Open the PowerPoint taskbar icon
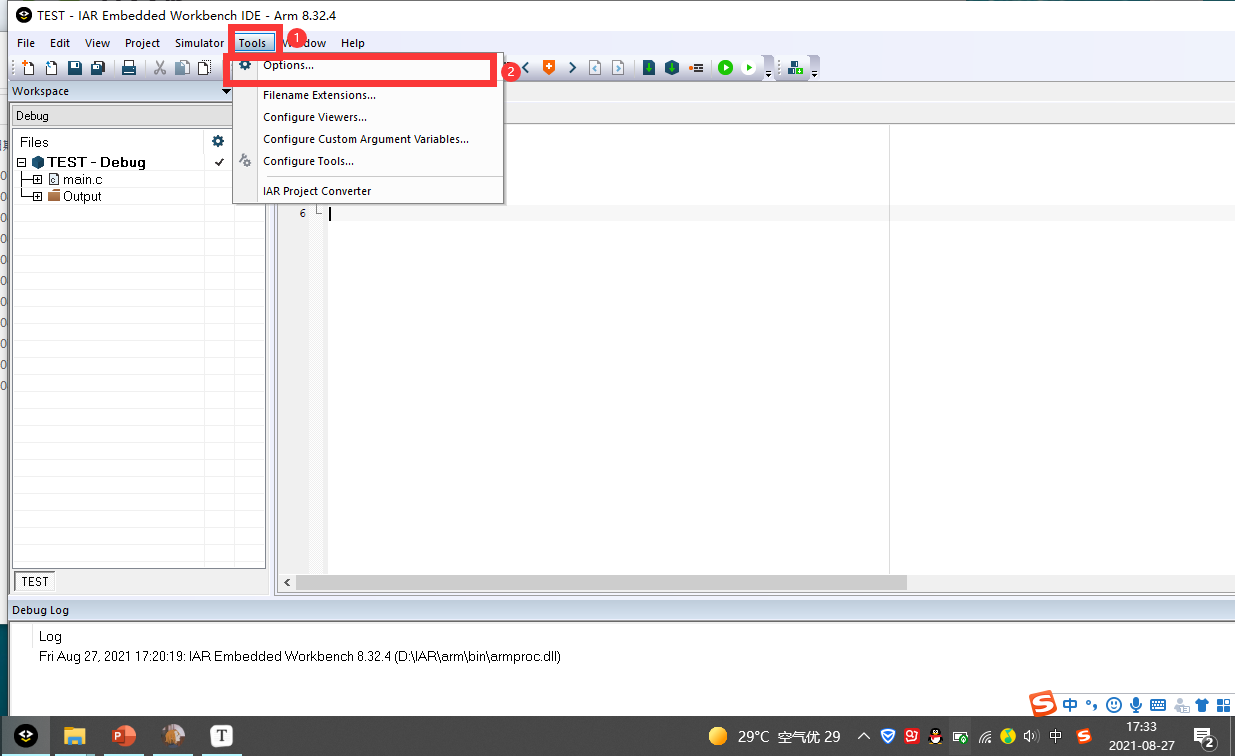 pyautogui.click(x=124, y=736)
